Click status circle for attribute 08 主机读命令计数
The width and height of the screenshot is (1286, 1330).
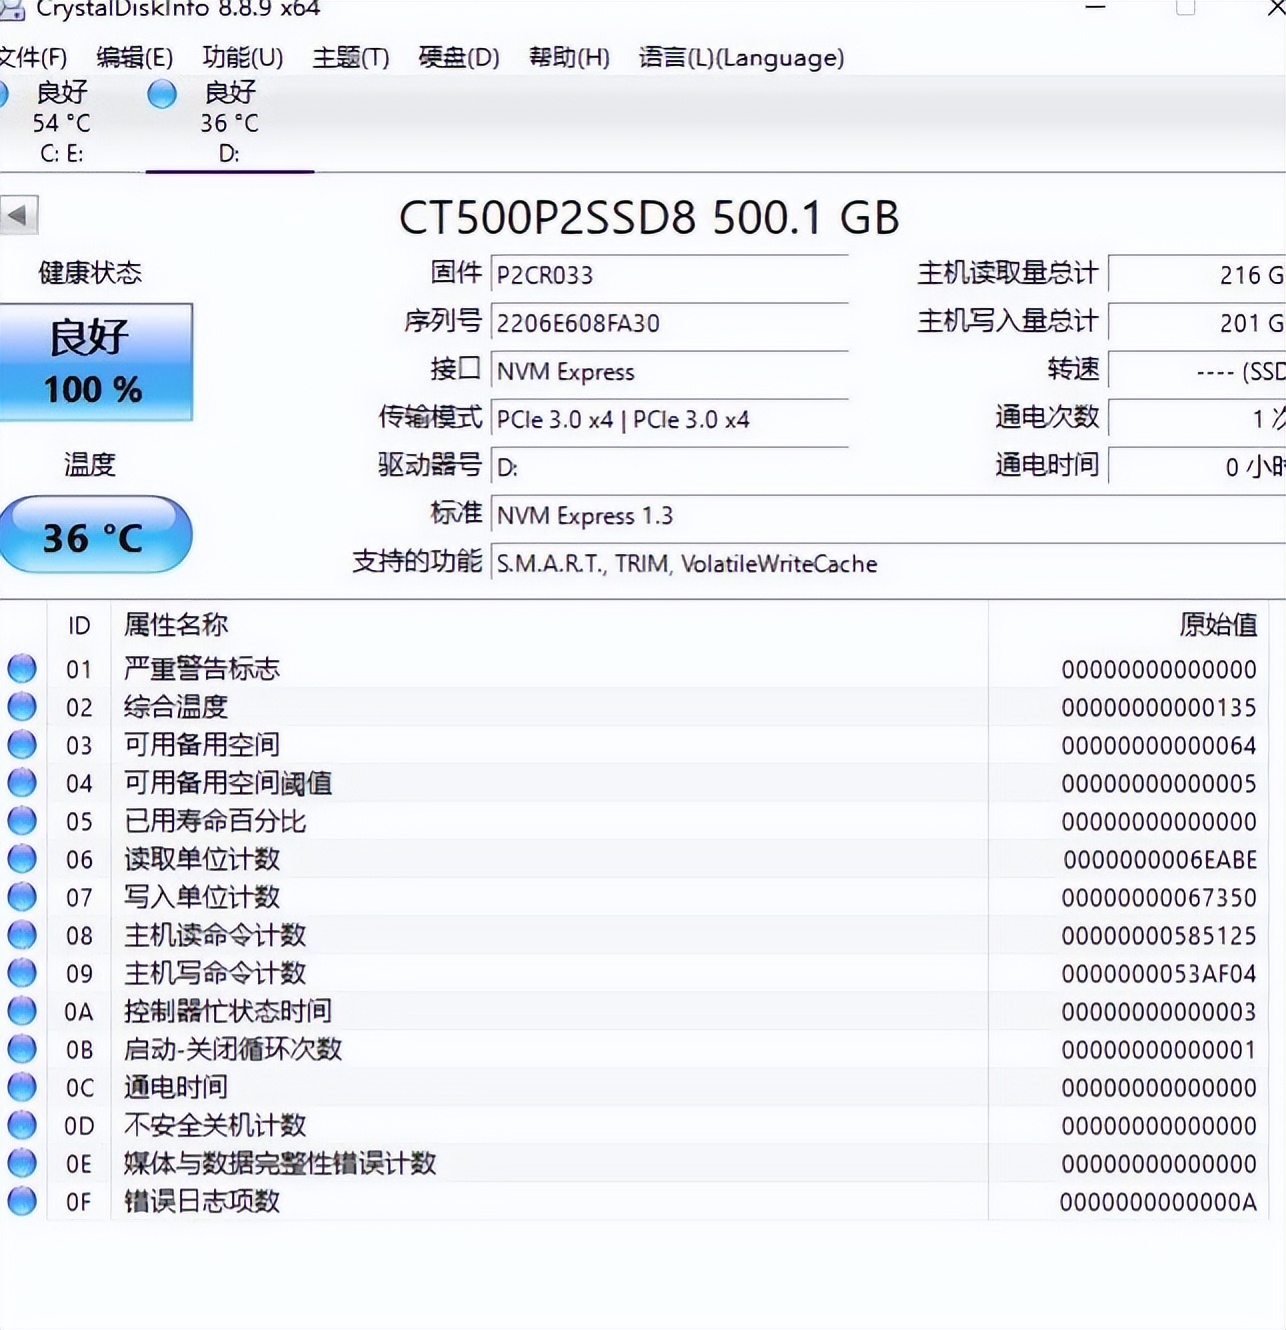22,934
